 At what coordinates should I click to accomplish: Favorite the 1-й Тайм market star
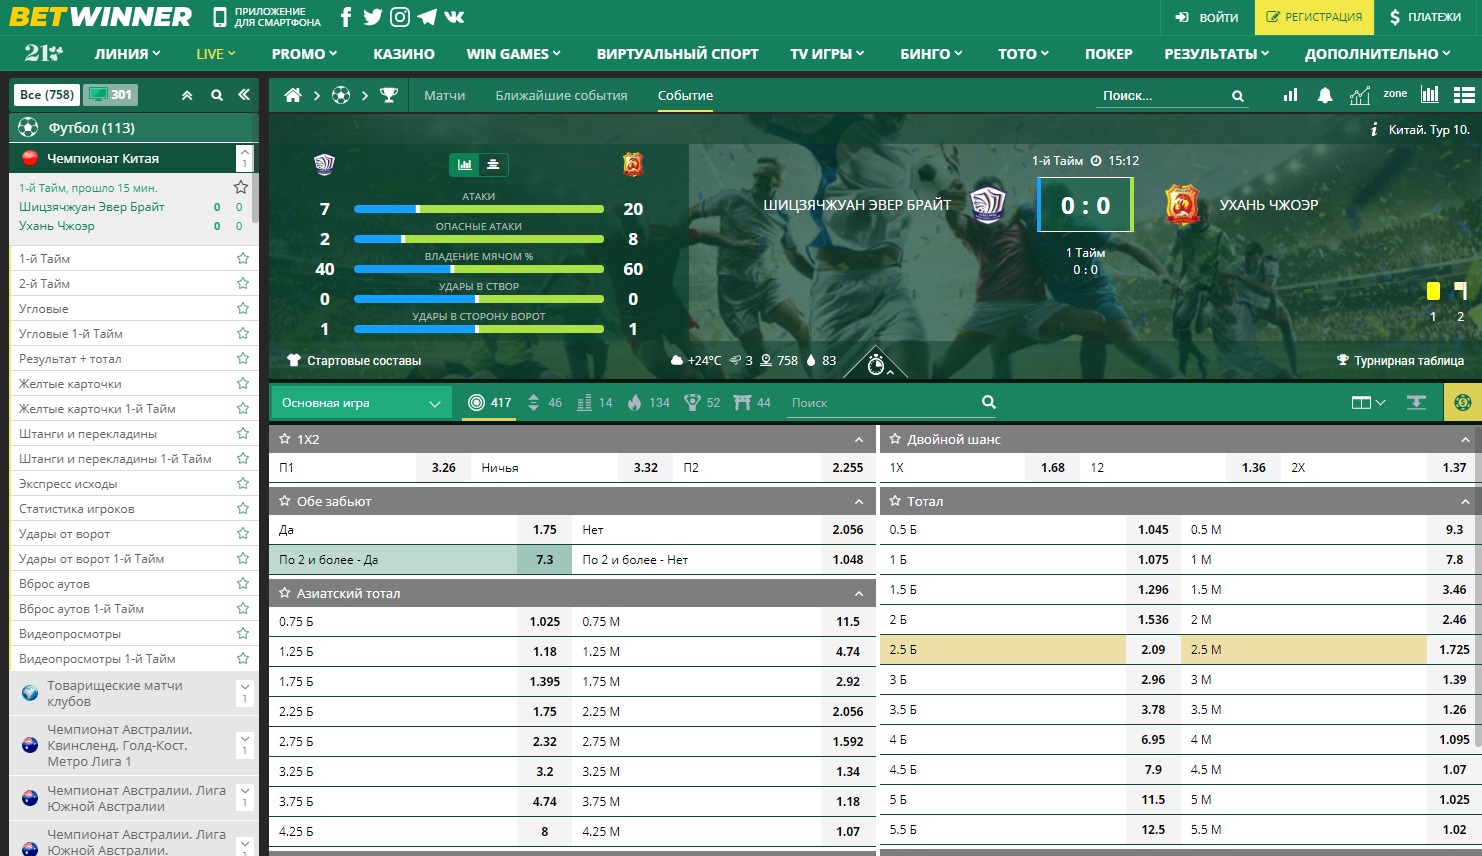tap(242, 258)
